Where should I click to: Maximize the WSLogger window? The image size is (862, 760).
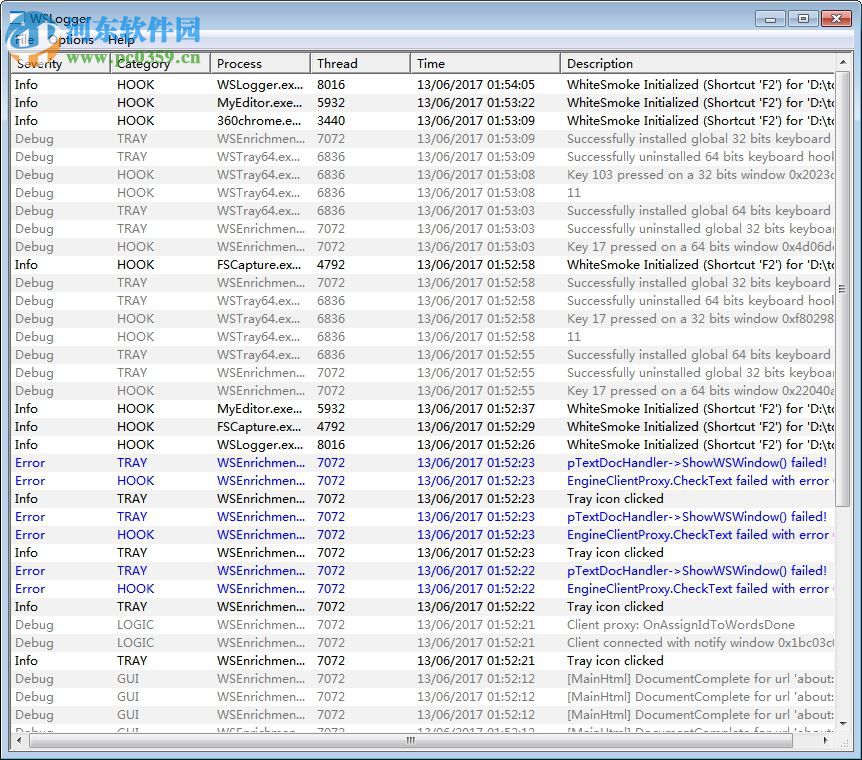802,18
